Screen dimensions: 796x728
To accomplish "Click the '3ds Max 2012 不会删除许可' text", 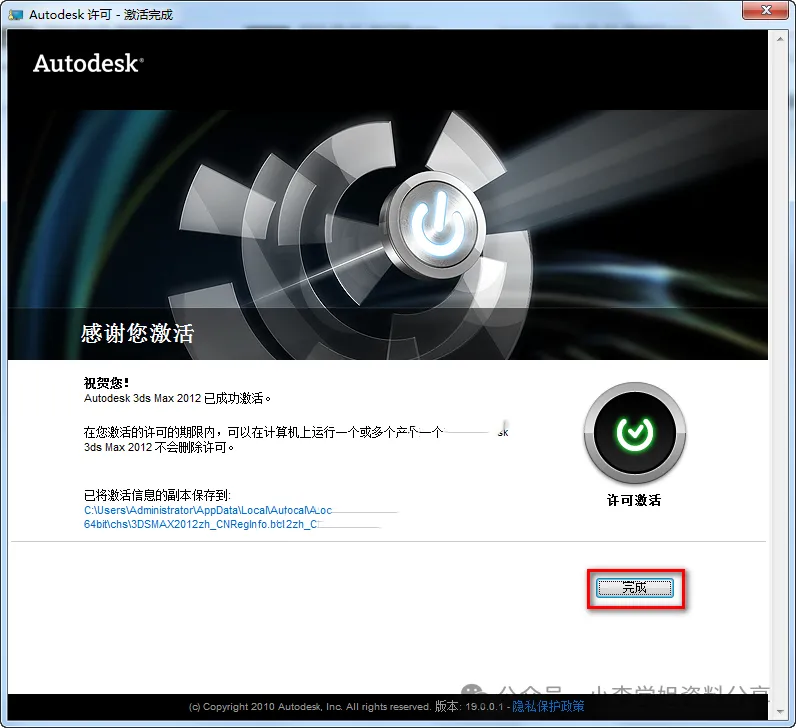I will (x=159, y=447).
